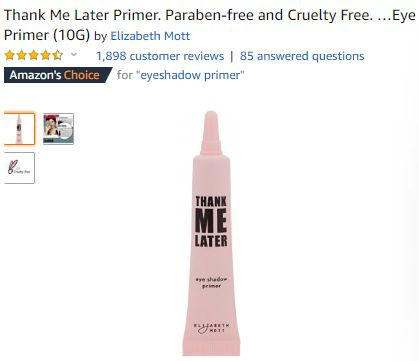Click the eye shadow primer label on tube

(211, 282)
